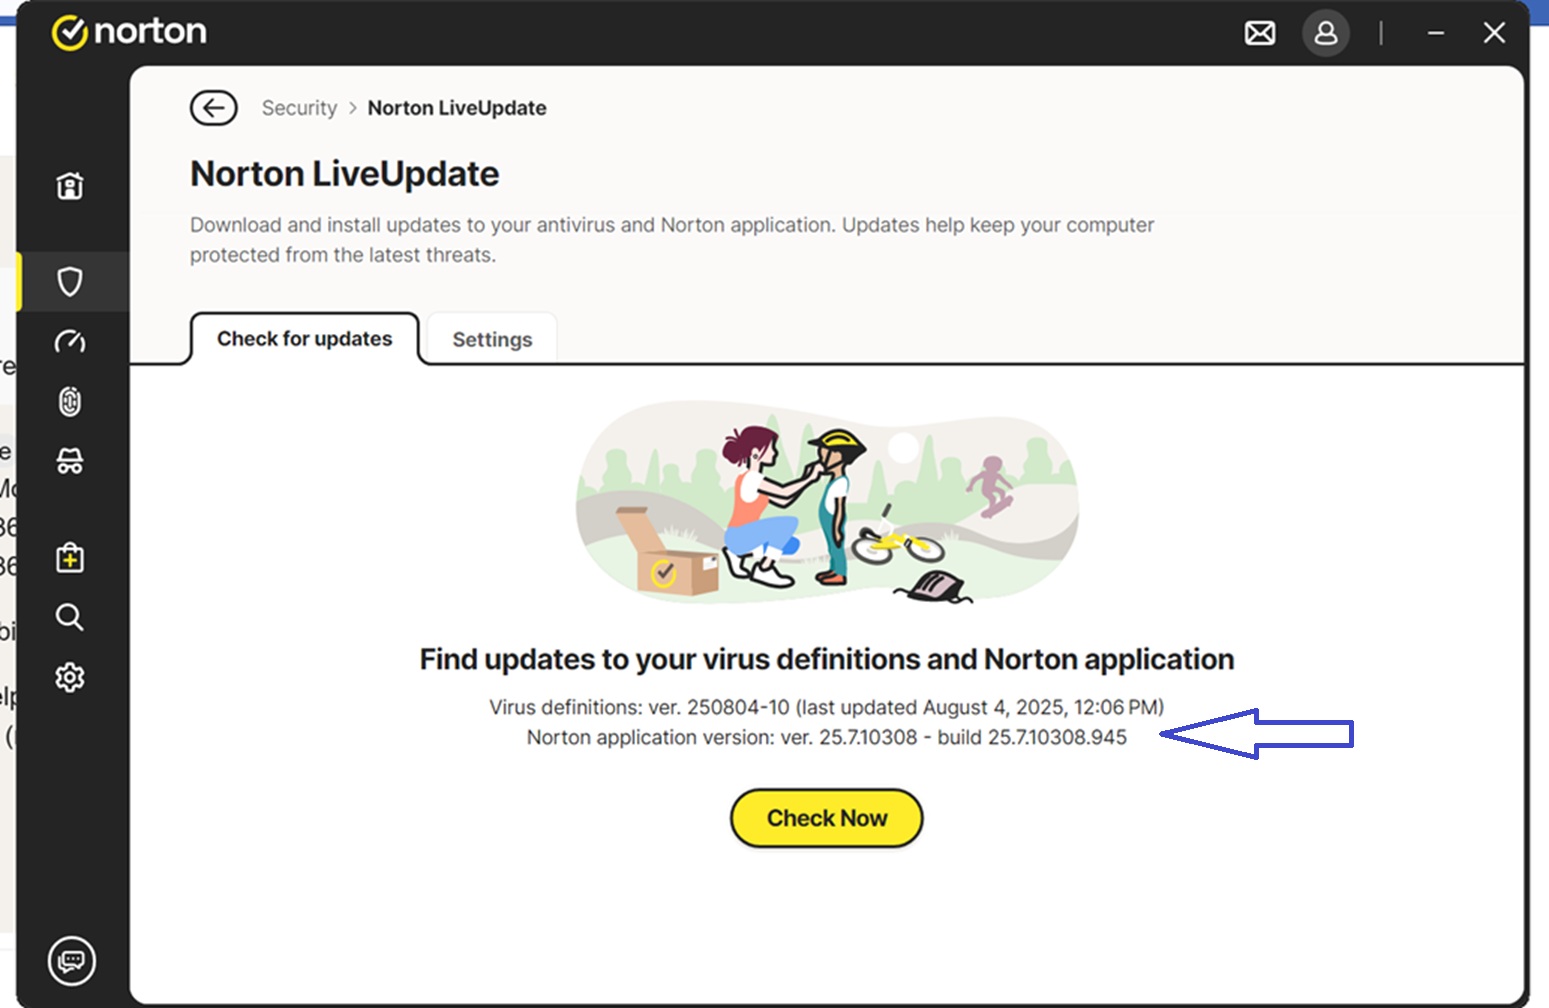Click the family bike illustration
The width and height of the screenshot is (1549, 1008).
827,502
